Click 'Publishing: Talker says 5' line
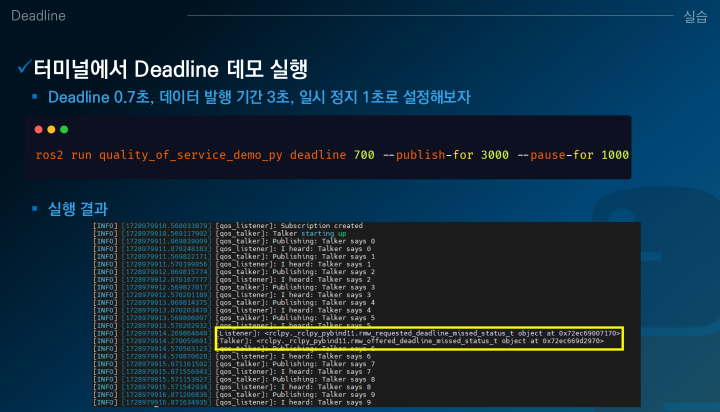Screen dimensions: 720x412 pos(234,318)
